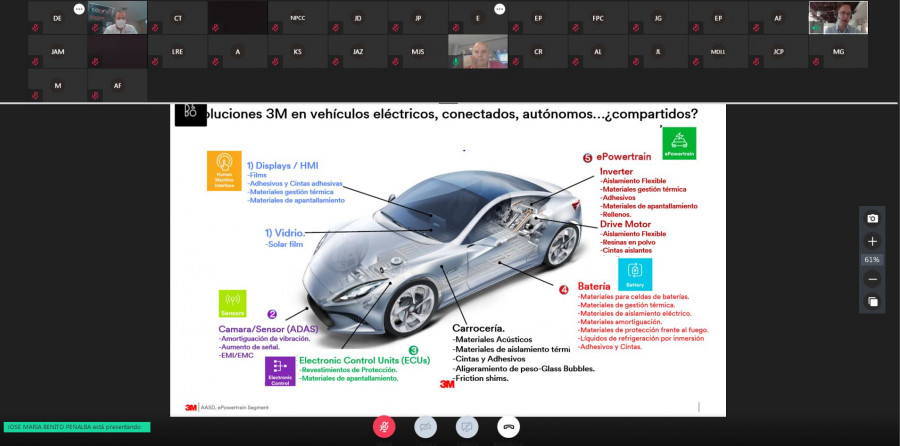This screenshot has width=900, height=446.
Task: Click the "-EMI/EMC" text on the slide
Action: [236, 355]
